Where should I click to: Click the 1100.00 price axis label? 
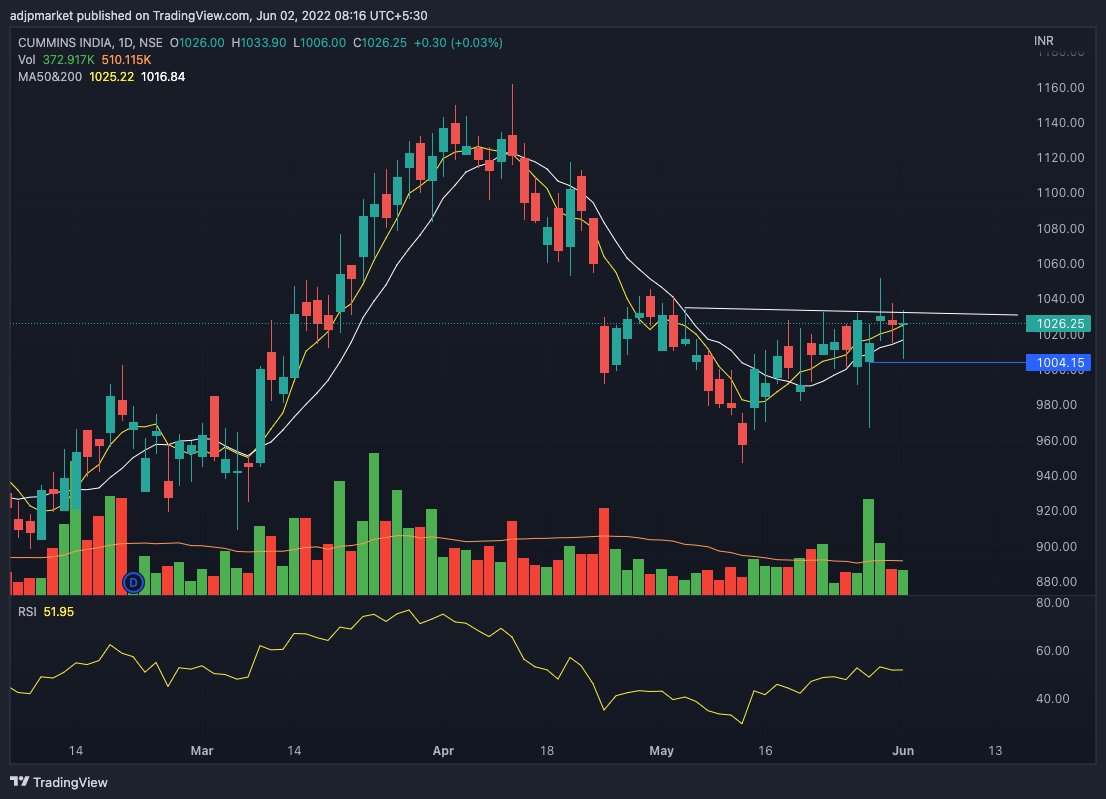1060,193
